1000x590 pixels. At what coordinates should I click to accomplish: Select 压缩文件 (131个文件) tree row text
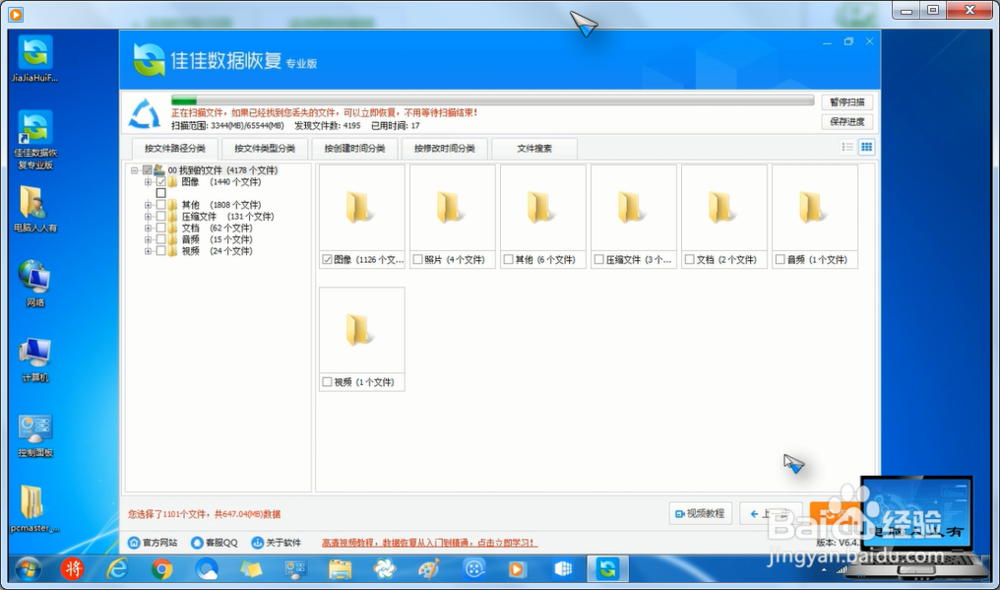[x=228, y=217]
